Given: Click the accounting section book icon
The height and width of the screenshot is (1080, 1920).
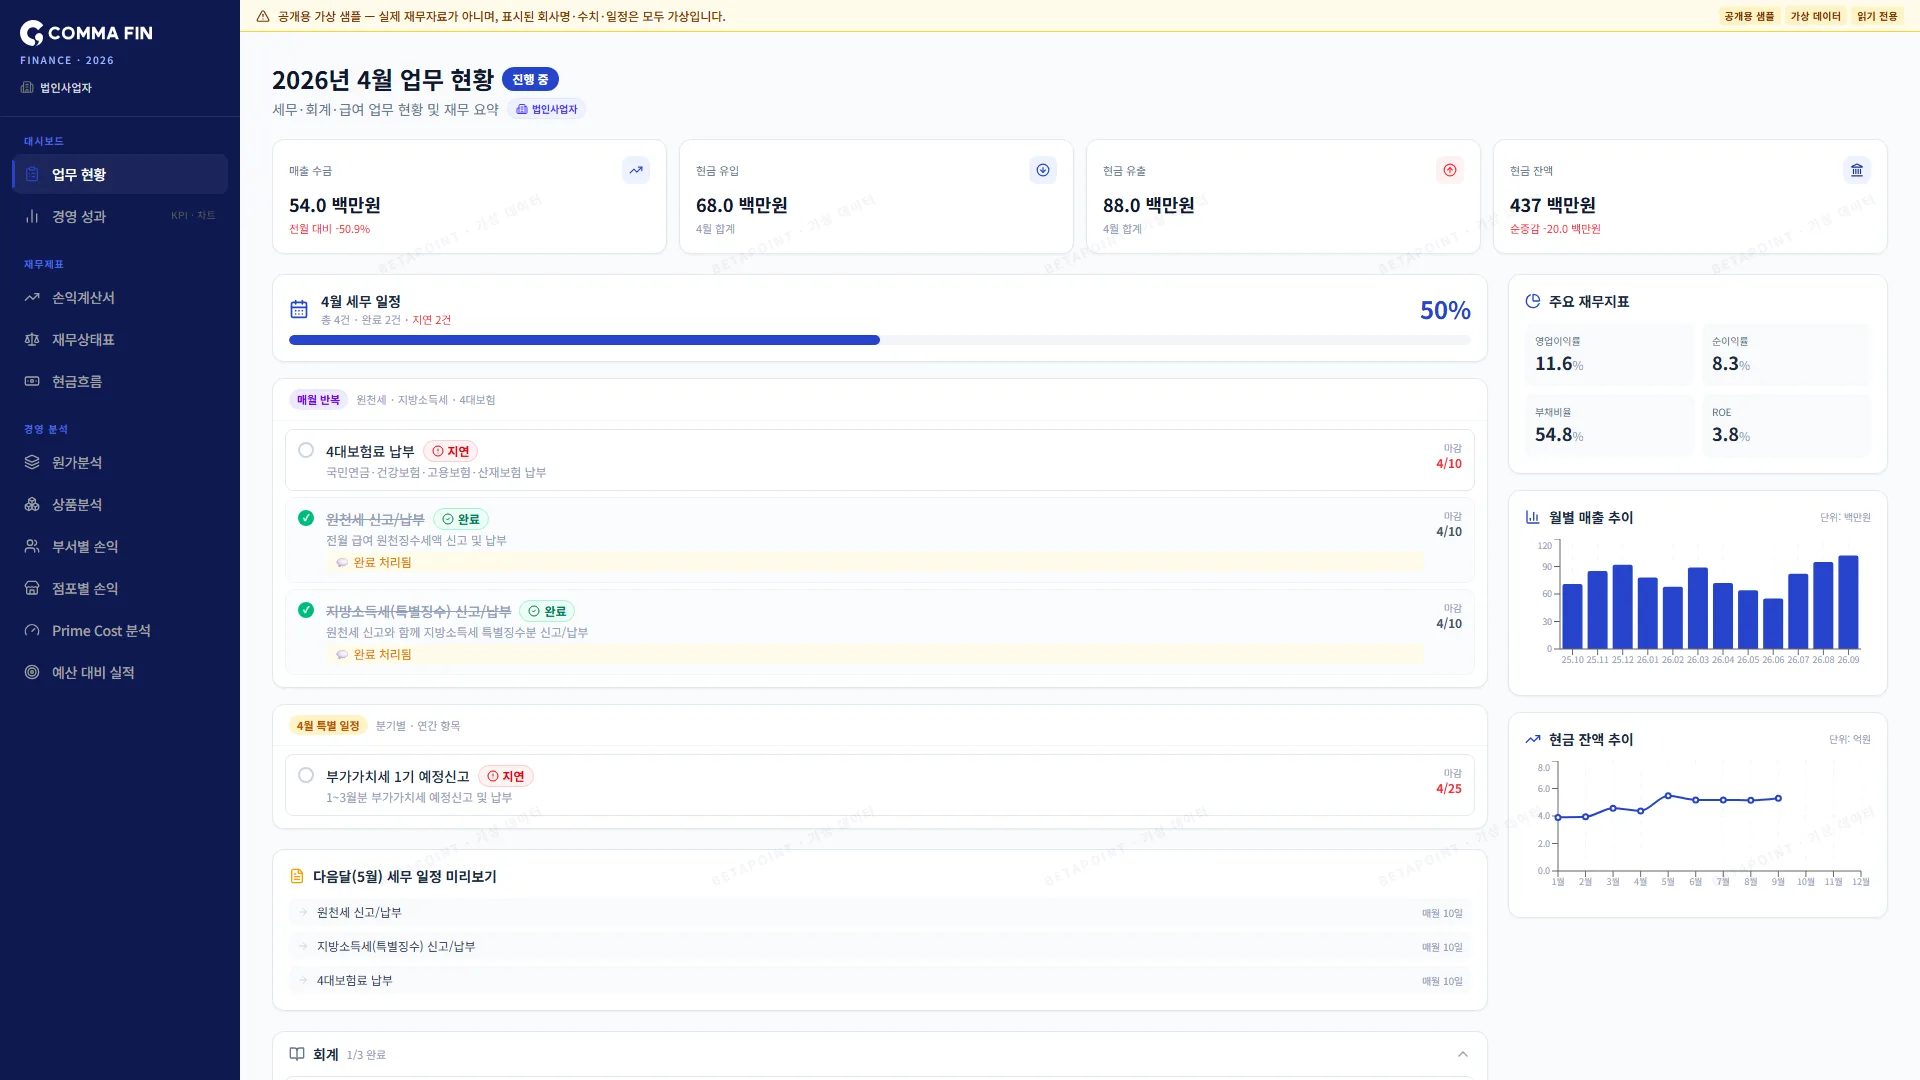Looking at the screenshot, I should point(297,1054).
